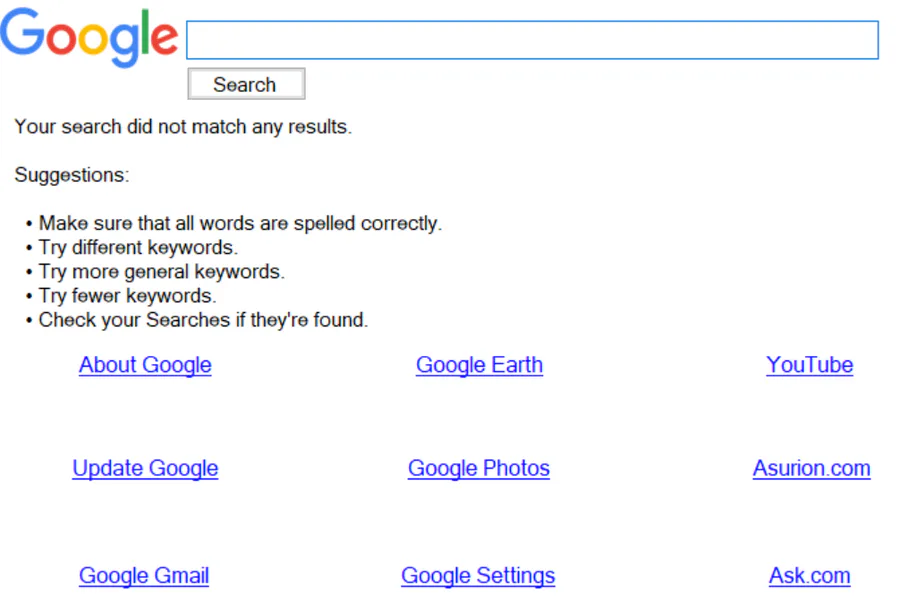Open the Google Gmail link
This screenshot has width=900, height=609.
click(144, 576)
